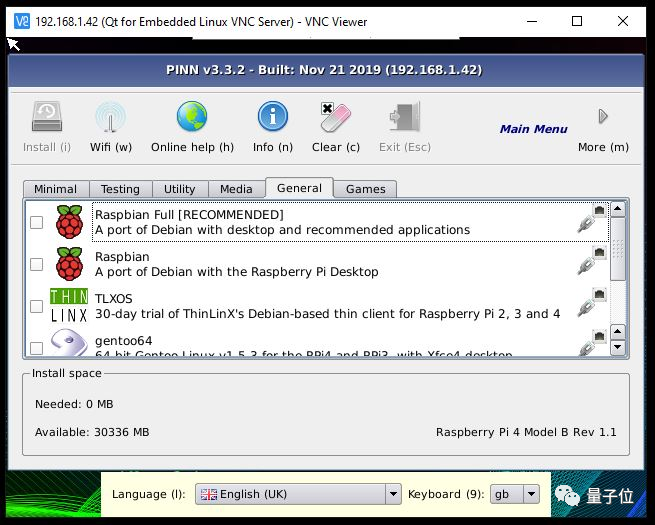This screenshot has height=525, width=655.
Task: Click the OS list bottom scroll down arrow
Action: 618,347
